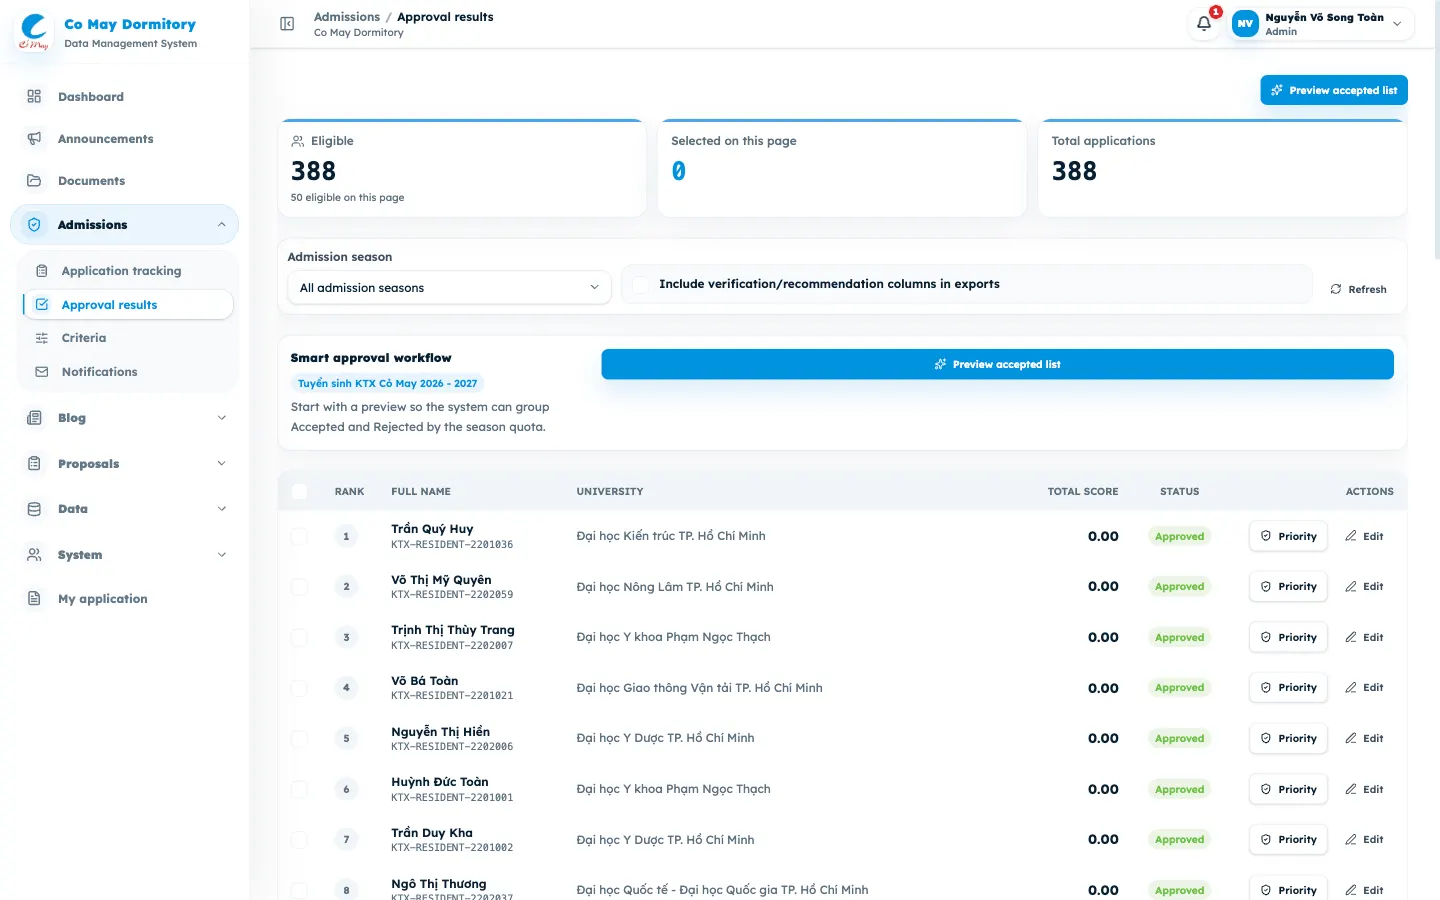
Task: Check the row for Võ Bá Toàn
Action: click(x=299, y=688)
